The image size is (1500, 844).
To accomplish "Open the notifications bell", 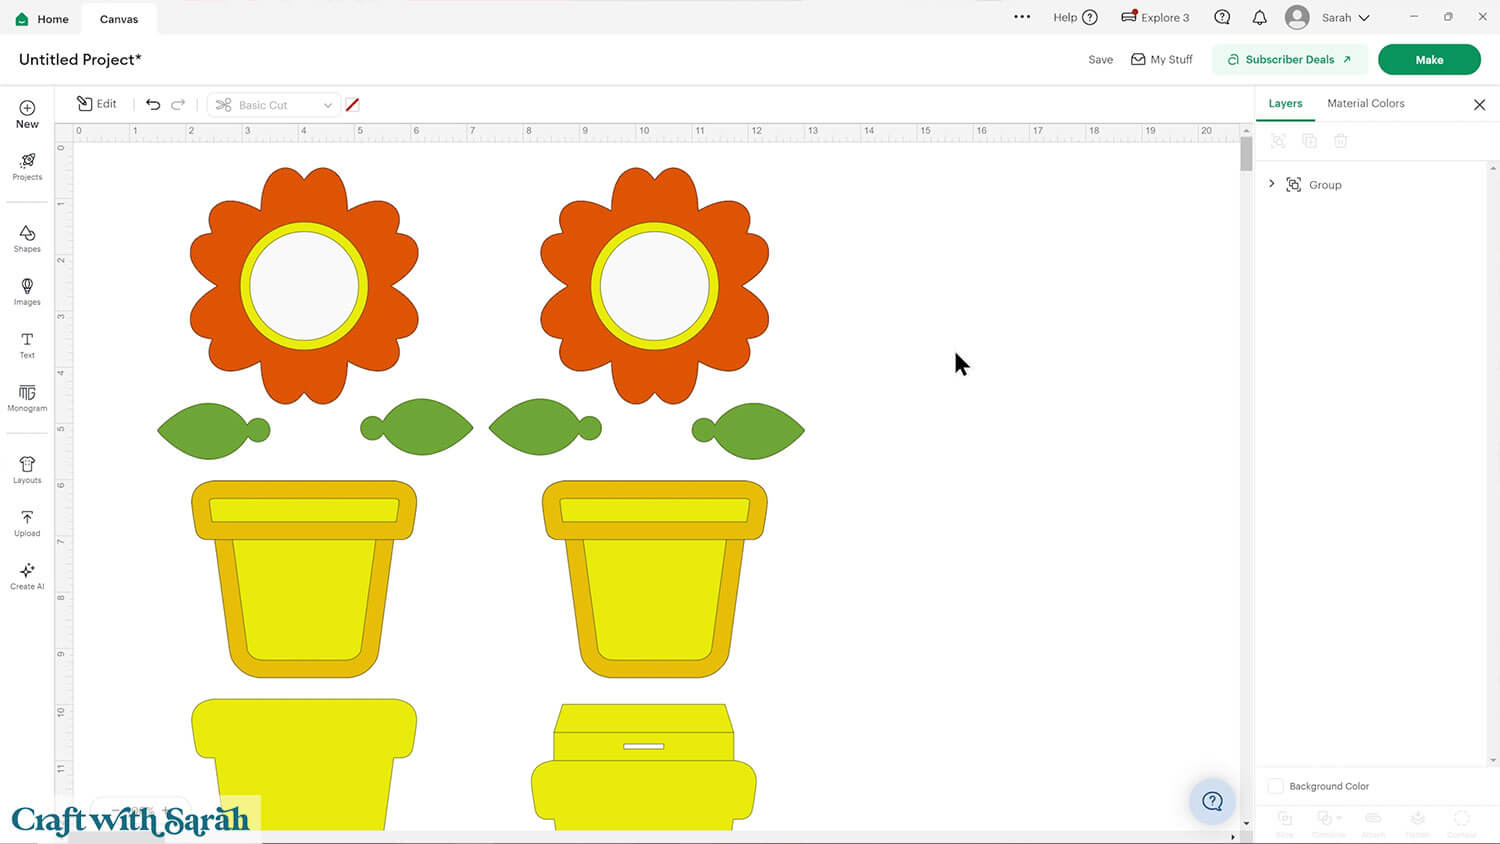I will pyautogui.click(x=1259, y=18).
